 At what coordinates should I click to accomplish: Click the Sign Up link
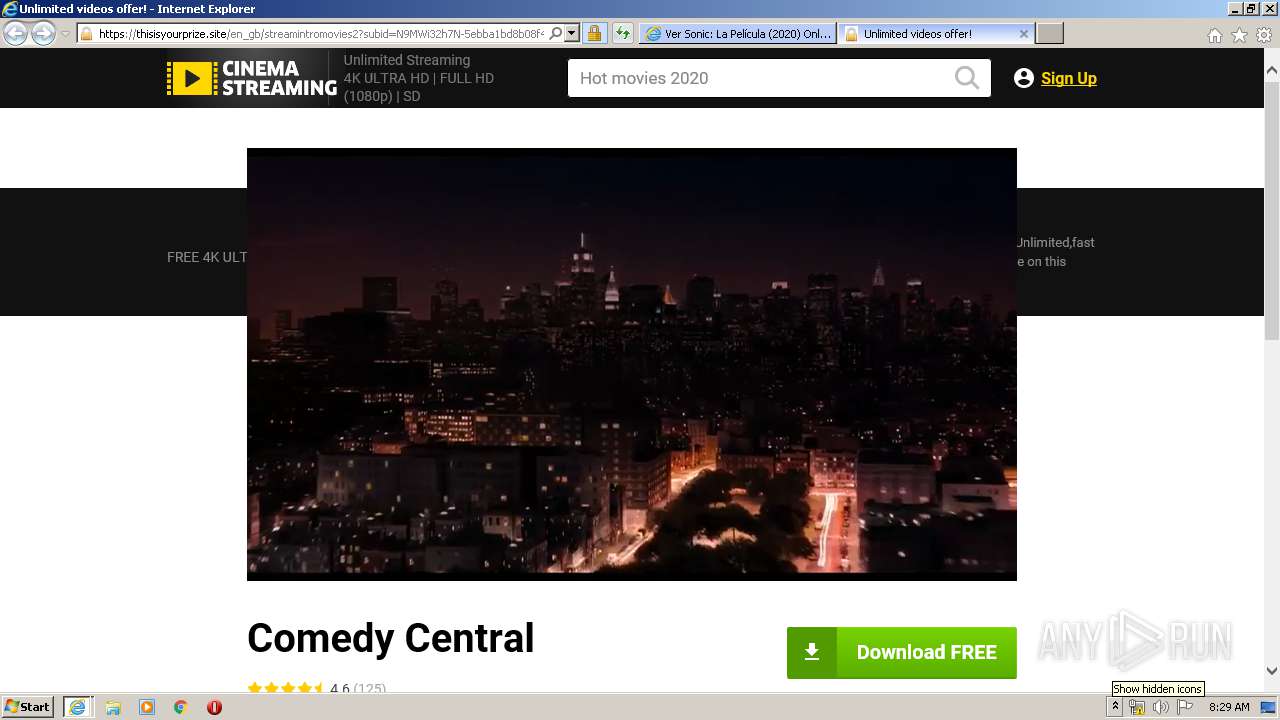1068,78
